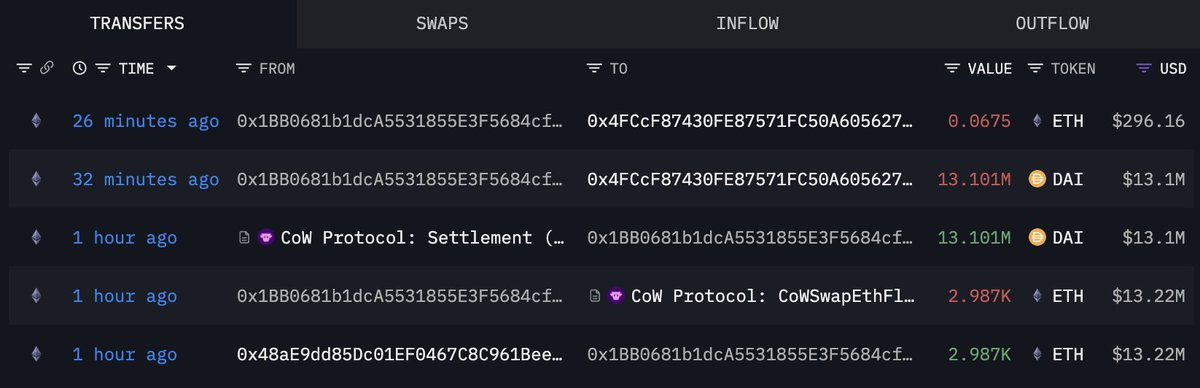Viewport: 1200px width, 388px height.
Task: Switch to the SWAPS tab
Action: point(442,23)
